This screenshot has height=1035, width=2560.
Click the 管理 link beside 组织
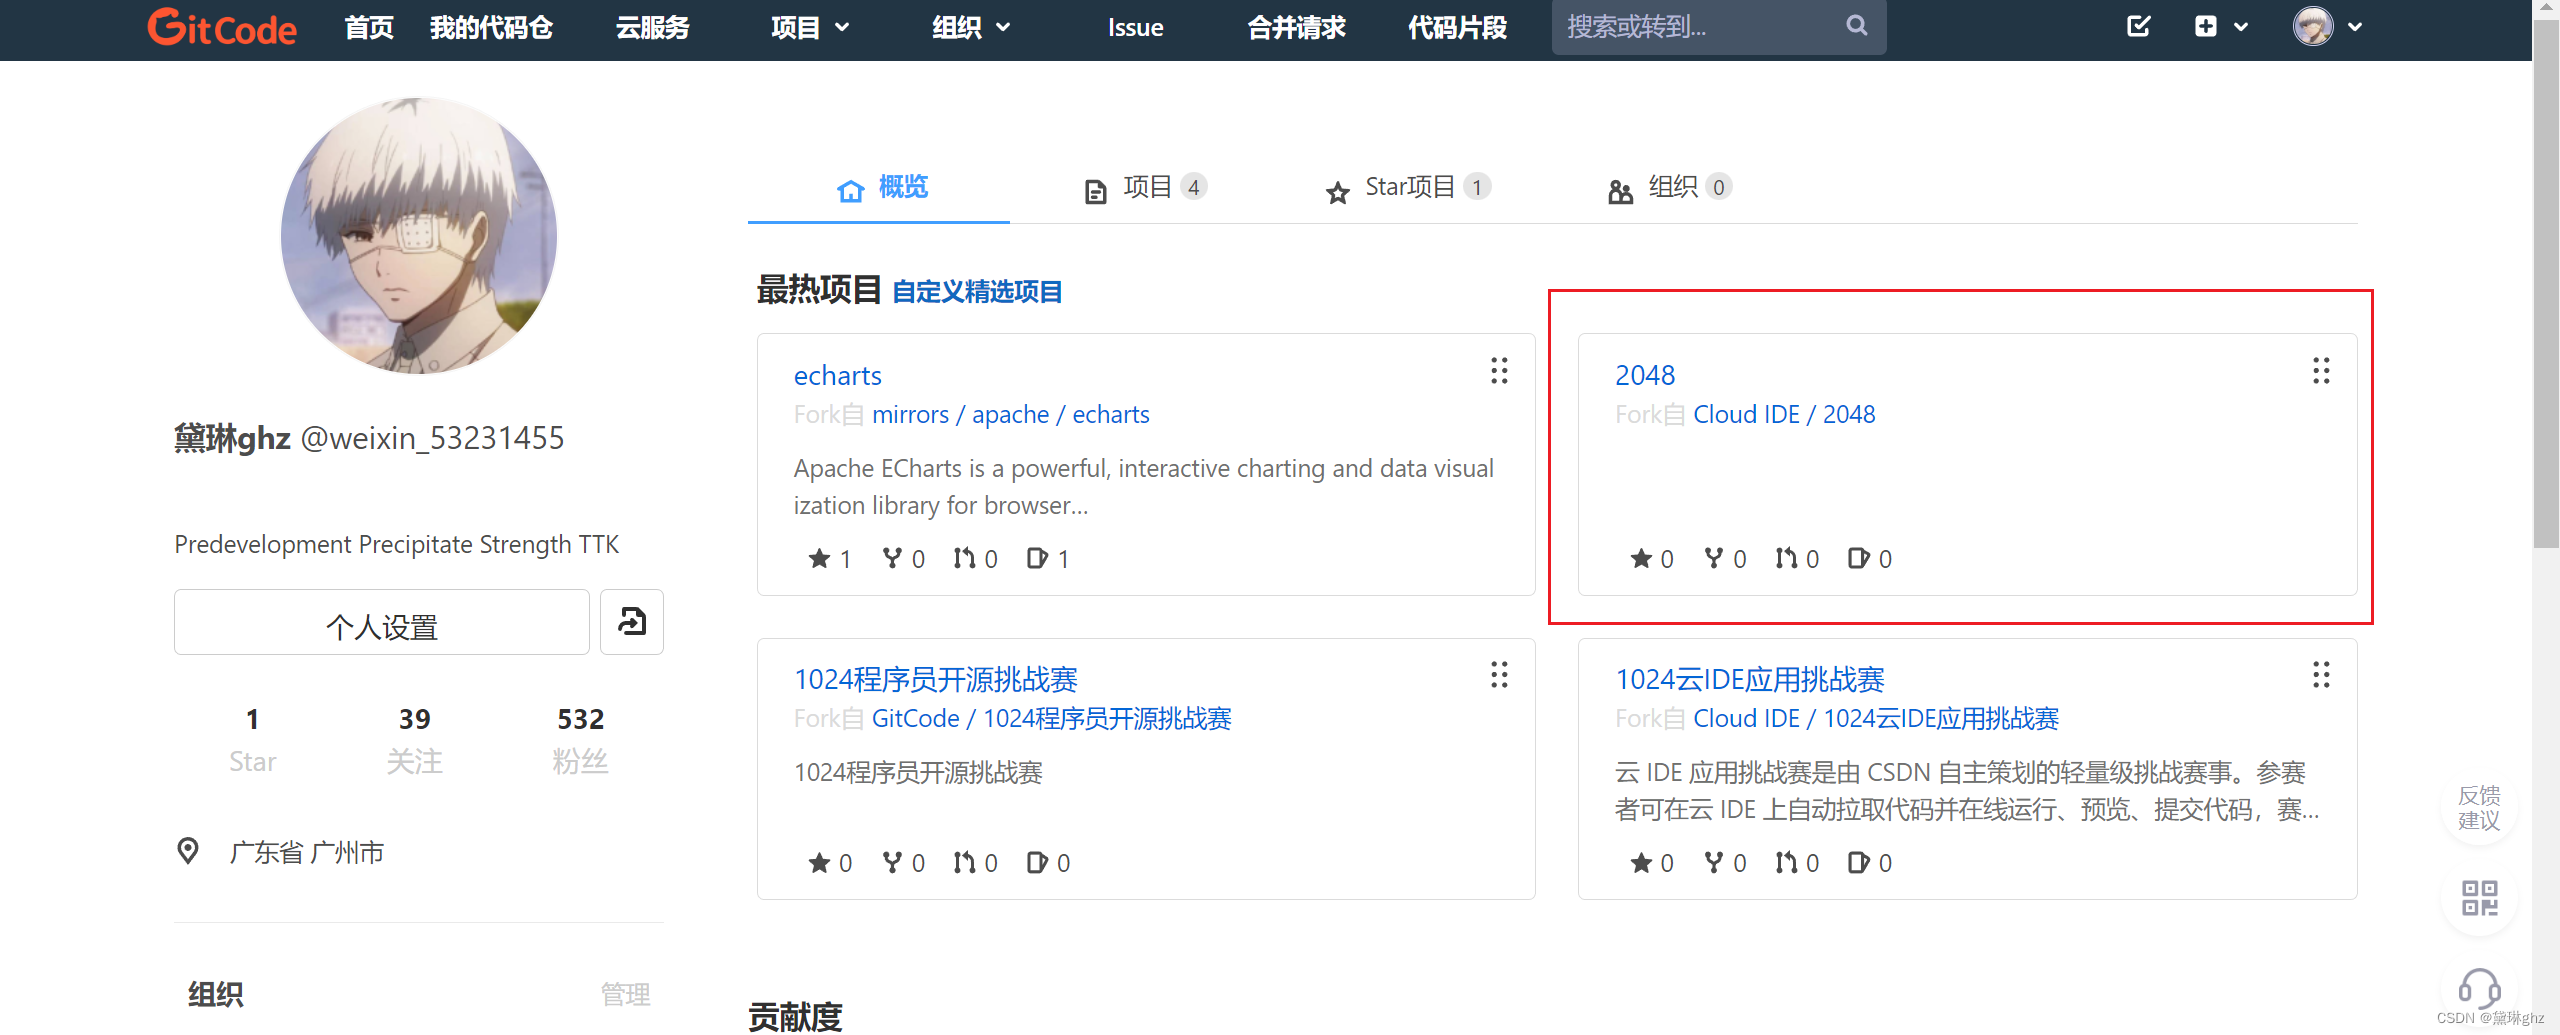tap(626, 995)
